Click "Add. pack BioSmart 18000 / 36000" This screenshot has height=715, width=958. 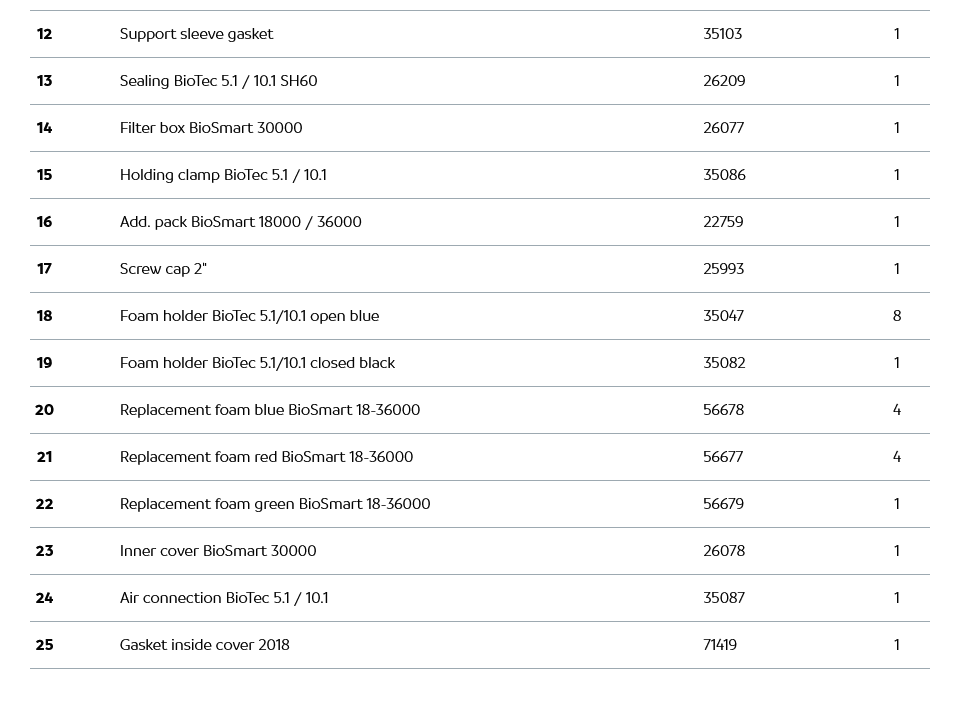[x=240, y=222]
